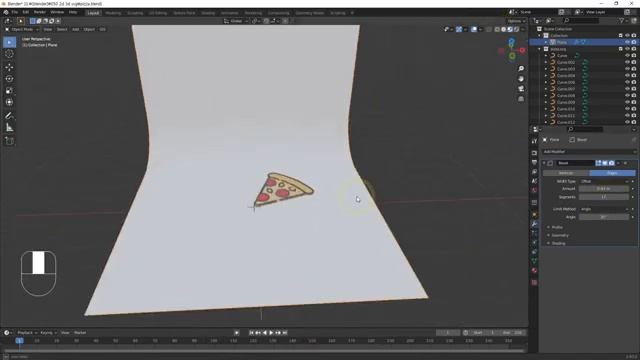The height and width of the screenshot is (360, 640).
Task: Open the Width Type Offset dropdown
Action: (x=604, y=181)
